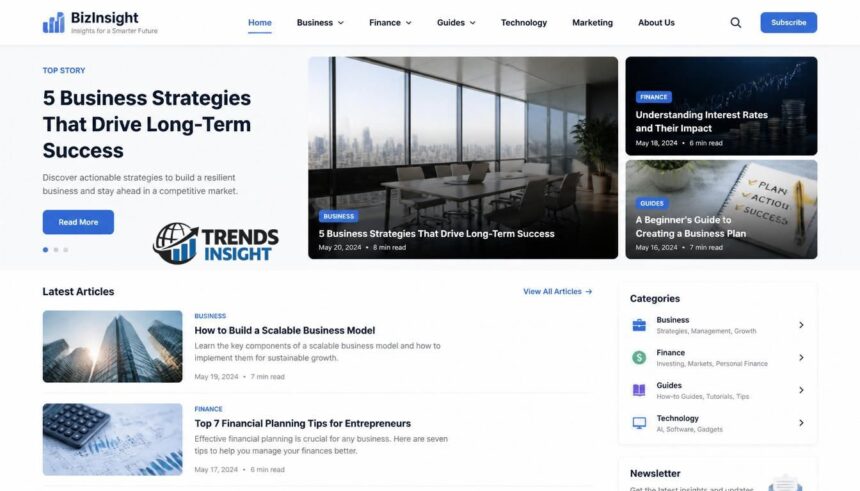Viewport: 860px width, 491px height.
Task: Click the May 17, 2024 article date
Action: tap(216, 470)
